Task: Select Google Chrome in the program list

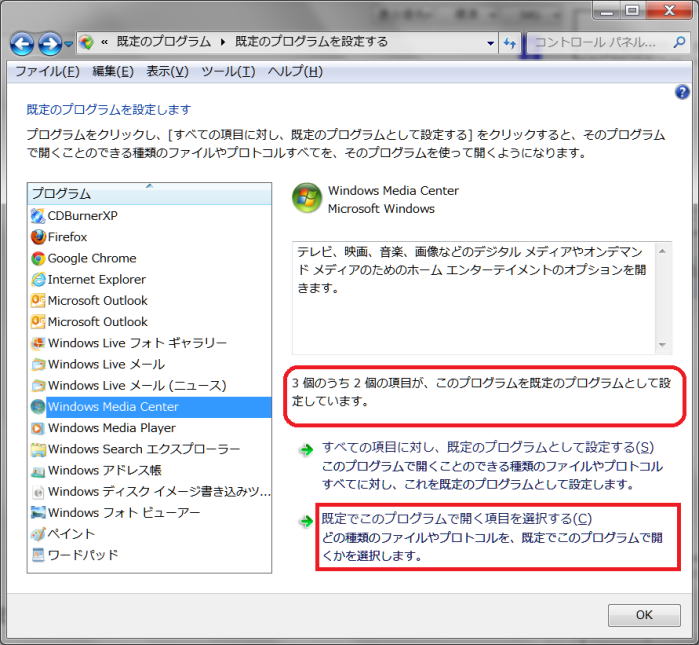Action: tap(149, 258)
